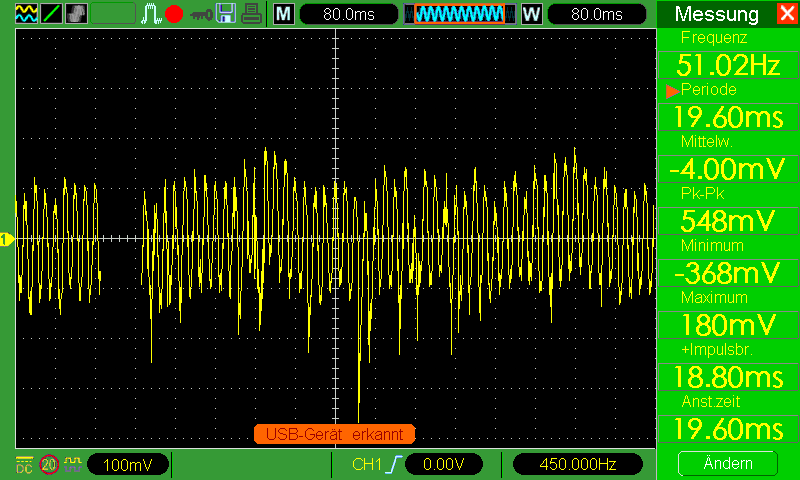Screen dimensions: 800x480
Task: Click the W window timebase icon
Action: pyautogui.click(x=532, y=14)
